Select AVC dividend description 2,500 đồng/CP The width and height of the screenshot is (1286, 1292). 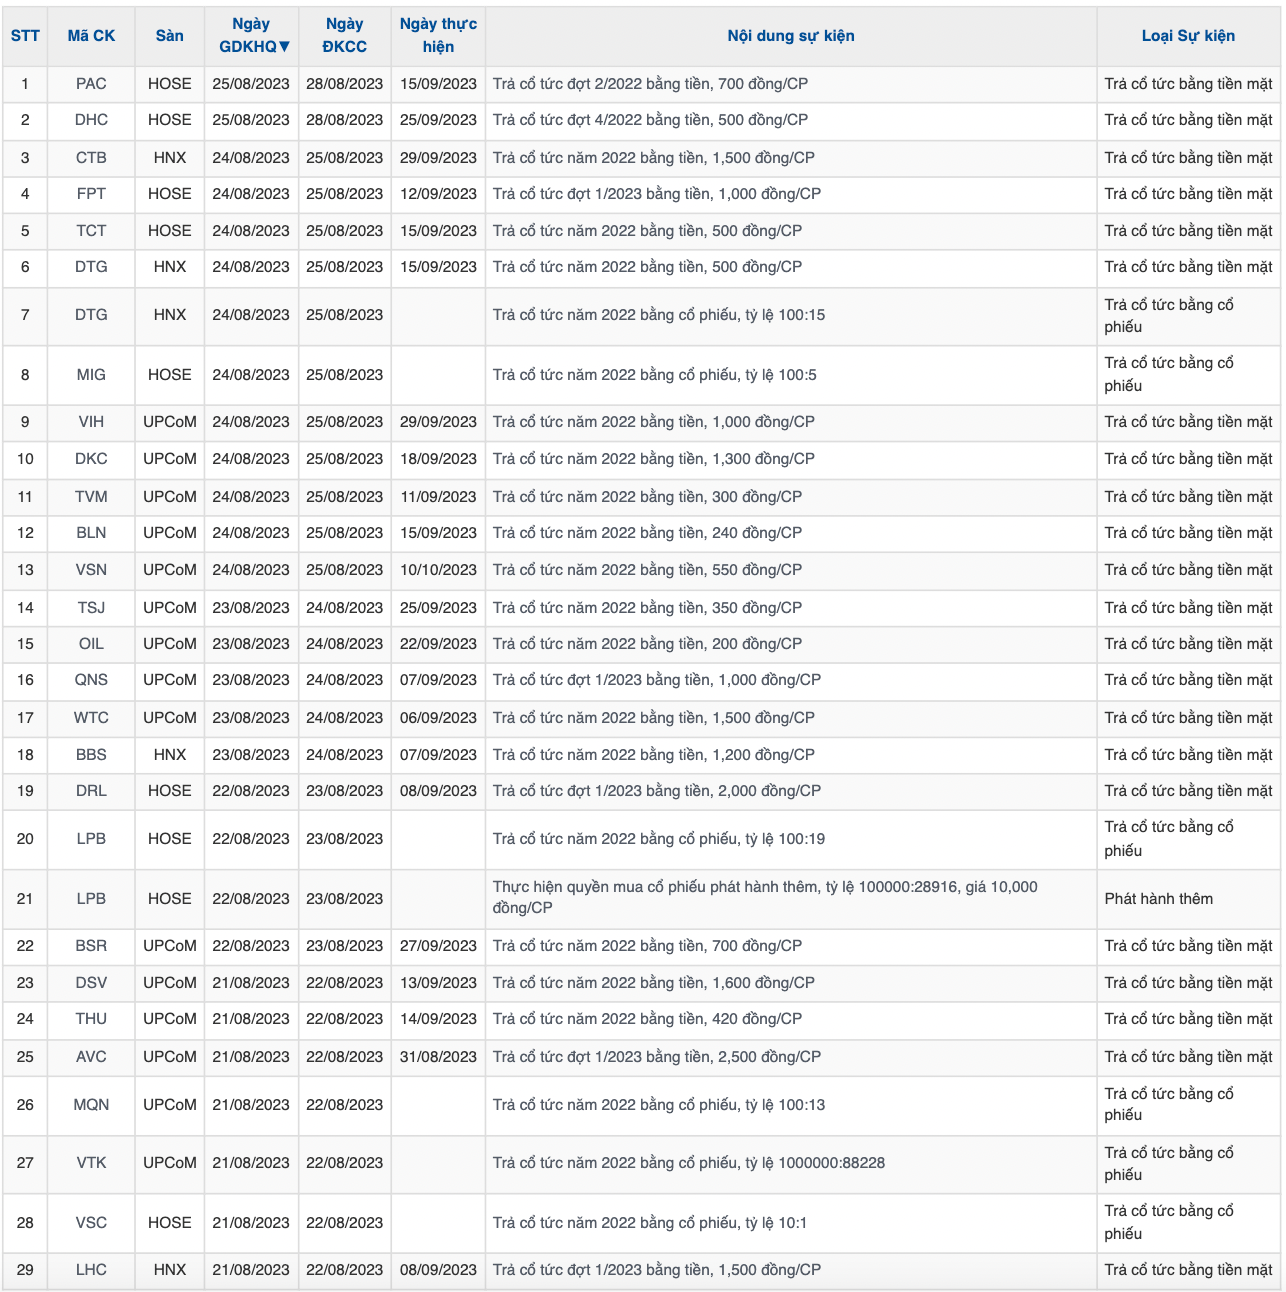click(x=656, y=1057)
